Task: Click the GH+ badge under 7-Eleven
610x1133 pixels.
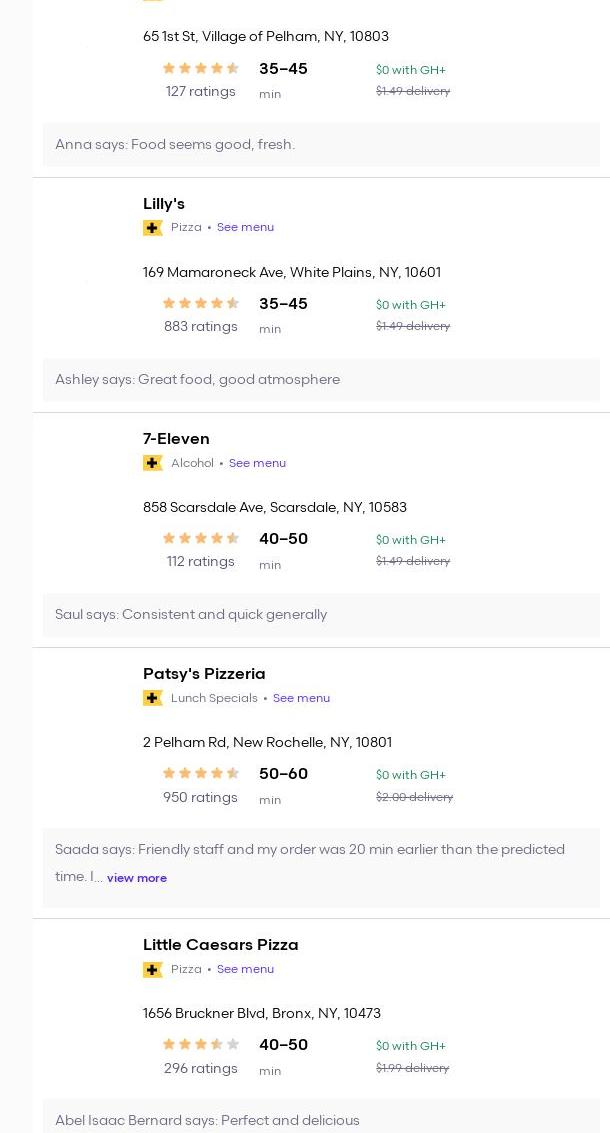Action: pyautogui.click(x=153, y=463)
